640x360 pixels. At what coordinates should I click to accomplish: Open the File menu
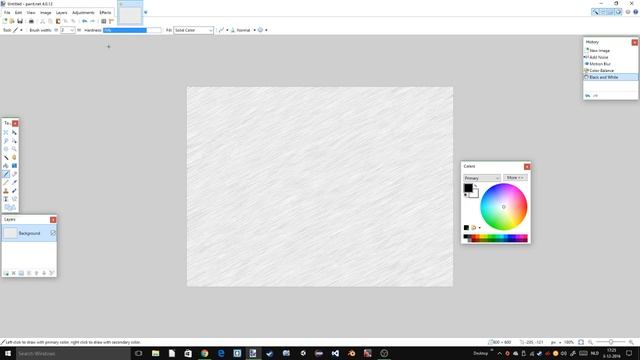(x=7, y=13)
